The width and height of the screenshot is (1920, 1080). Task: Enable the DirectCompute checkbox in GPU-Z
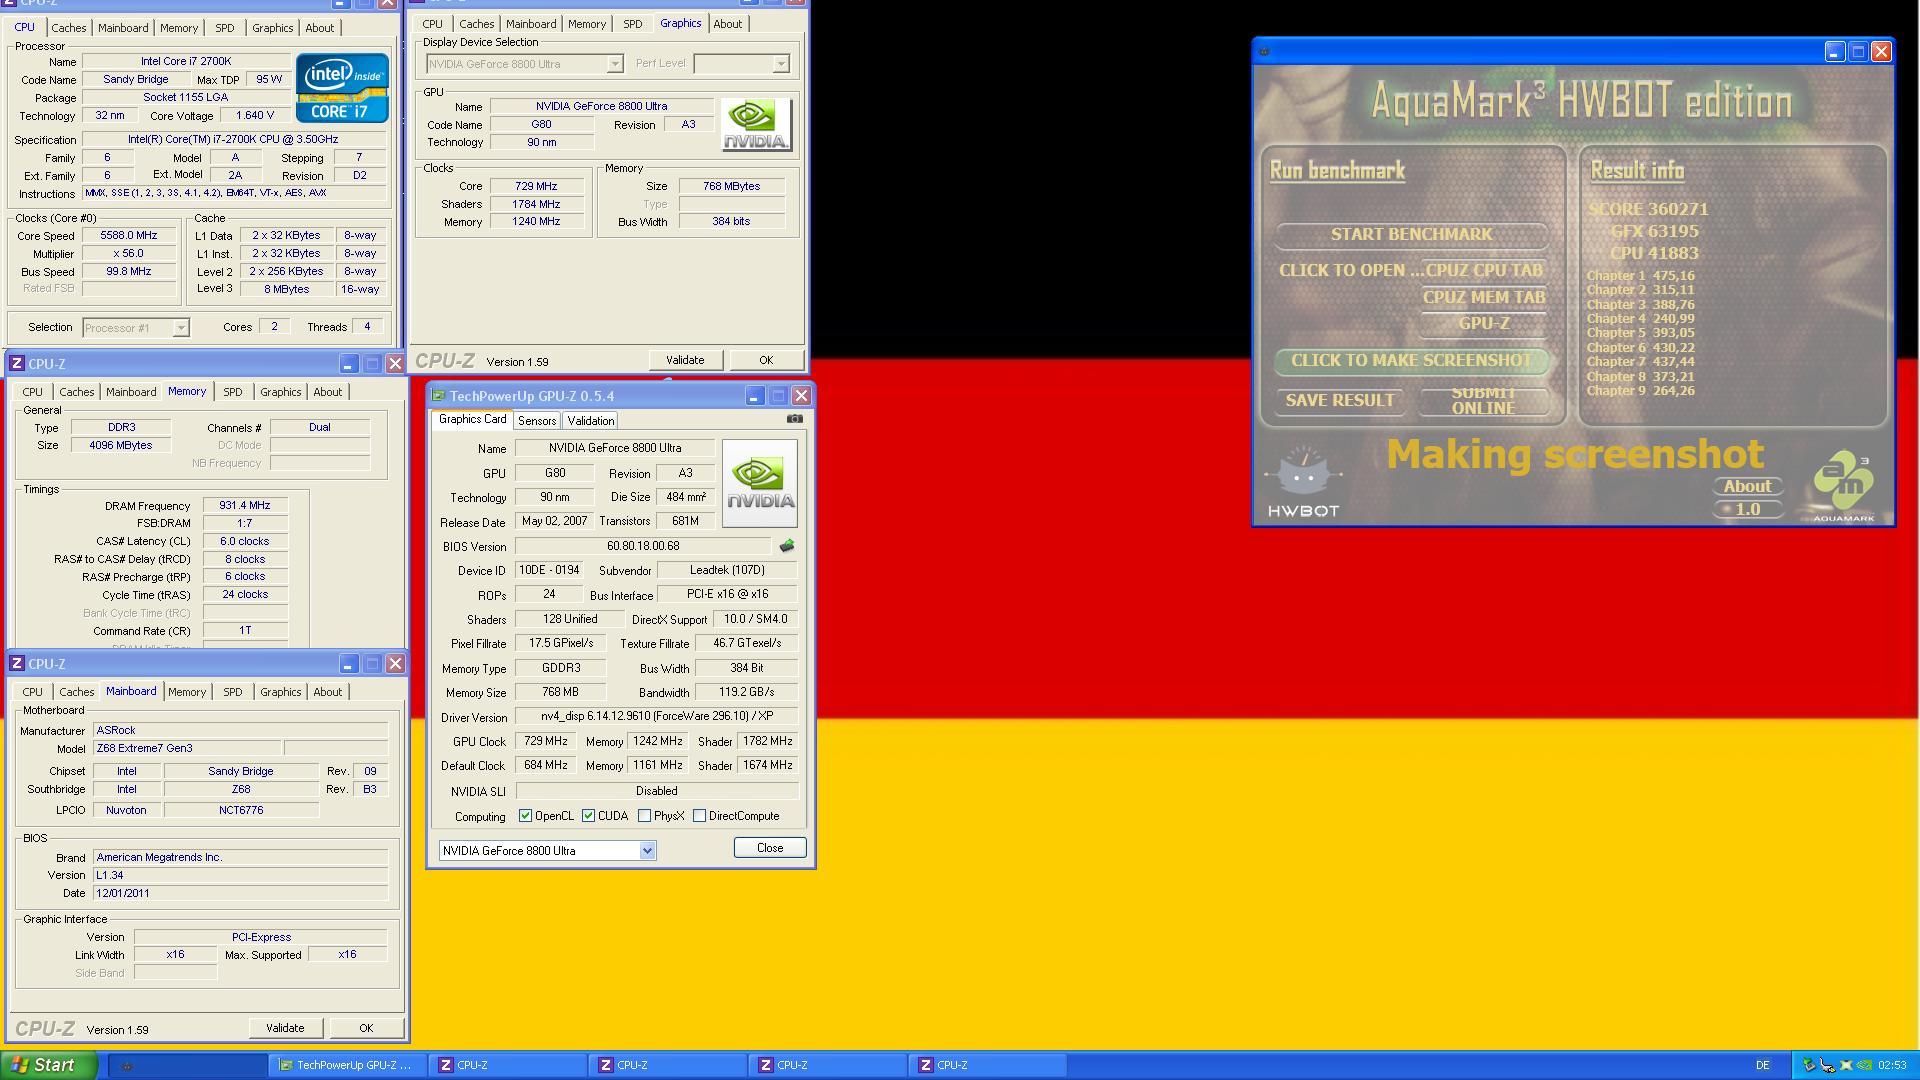tap(700, 816)
